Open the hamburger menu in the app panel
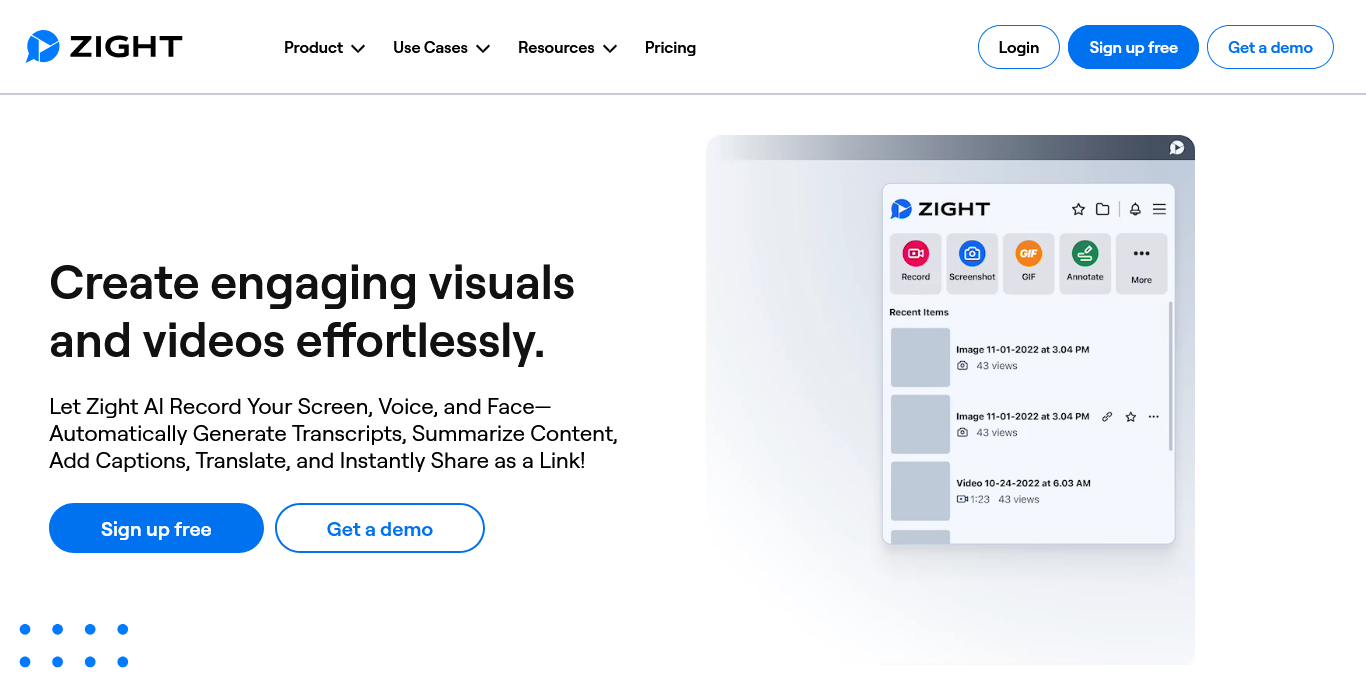This screenshot has height=683, width=1366. click(x=1159, y=209)
